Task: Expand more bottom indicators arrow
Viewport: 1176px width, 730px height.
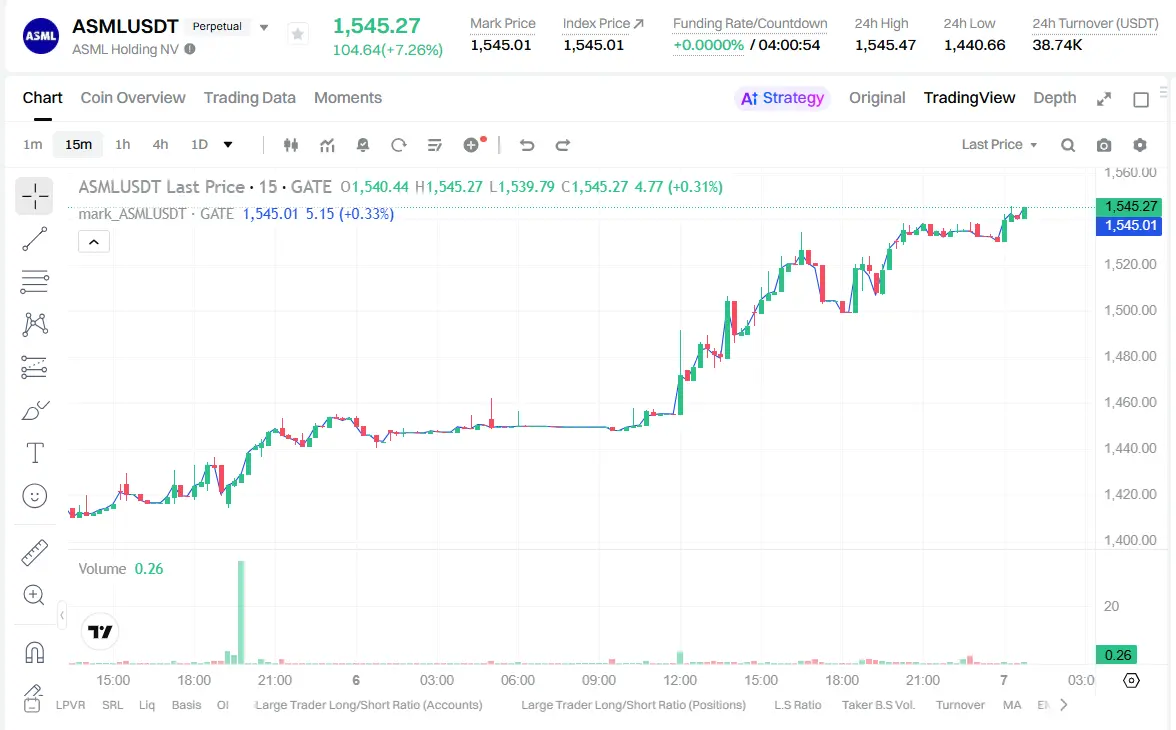Action: click(1064, 704)
